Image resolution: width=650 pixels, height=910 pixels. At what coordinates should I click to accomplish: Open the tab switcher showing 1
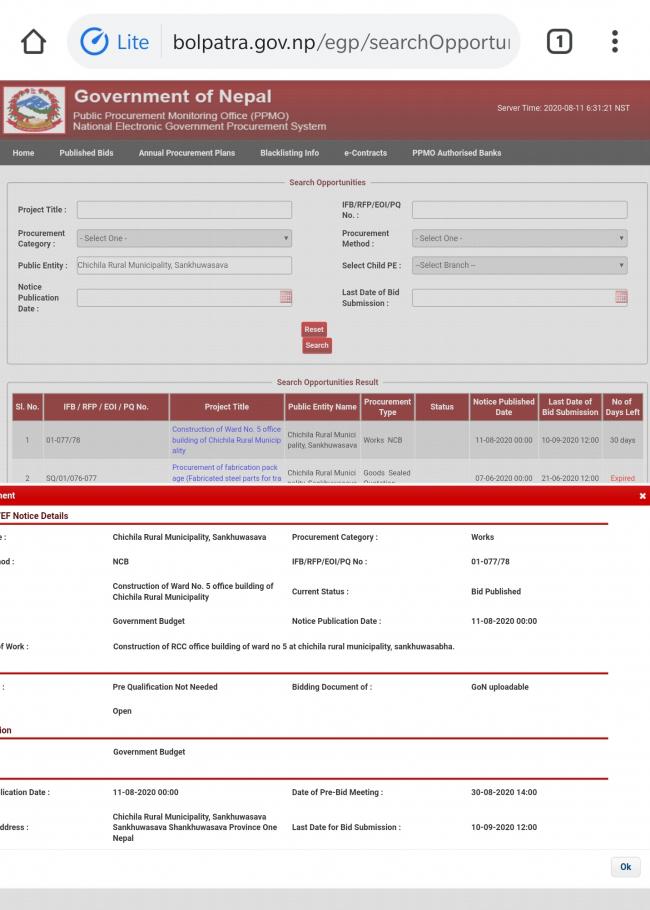(x=559, y=42)
